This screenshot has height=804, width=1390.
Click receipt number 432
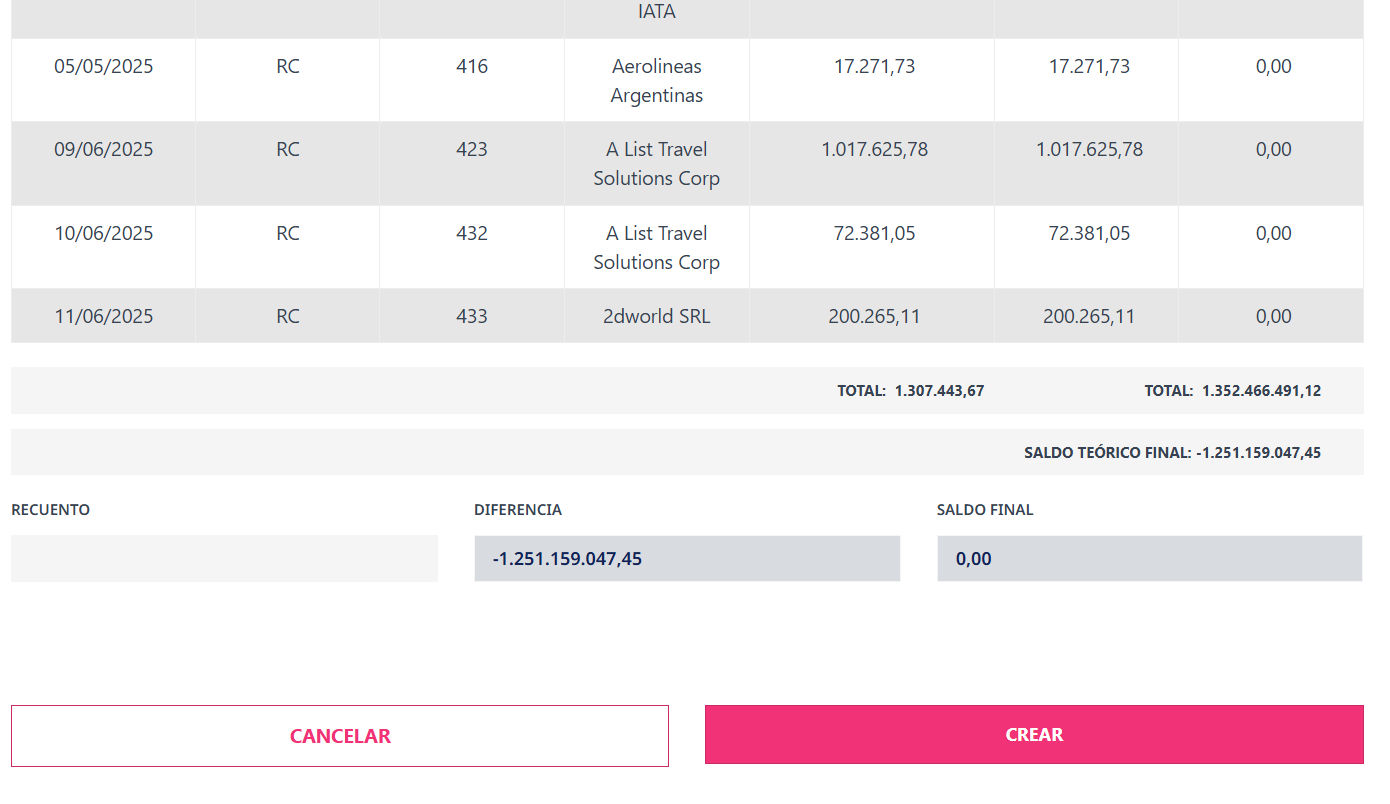(472, 234)
